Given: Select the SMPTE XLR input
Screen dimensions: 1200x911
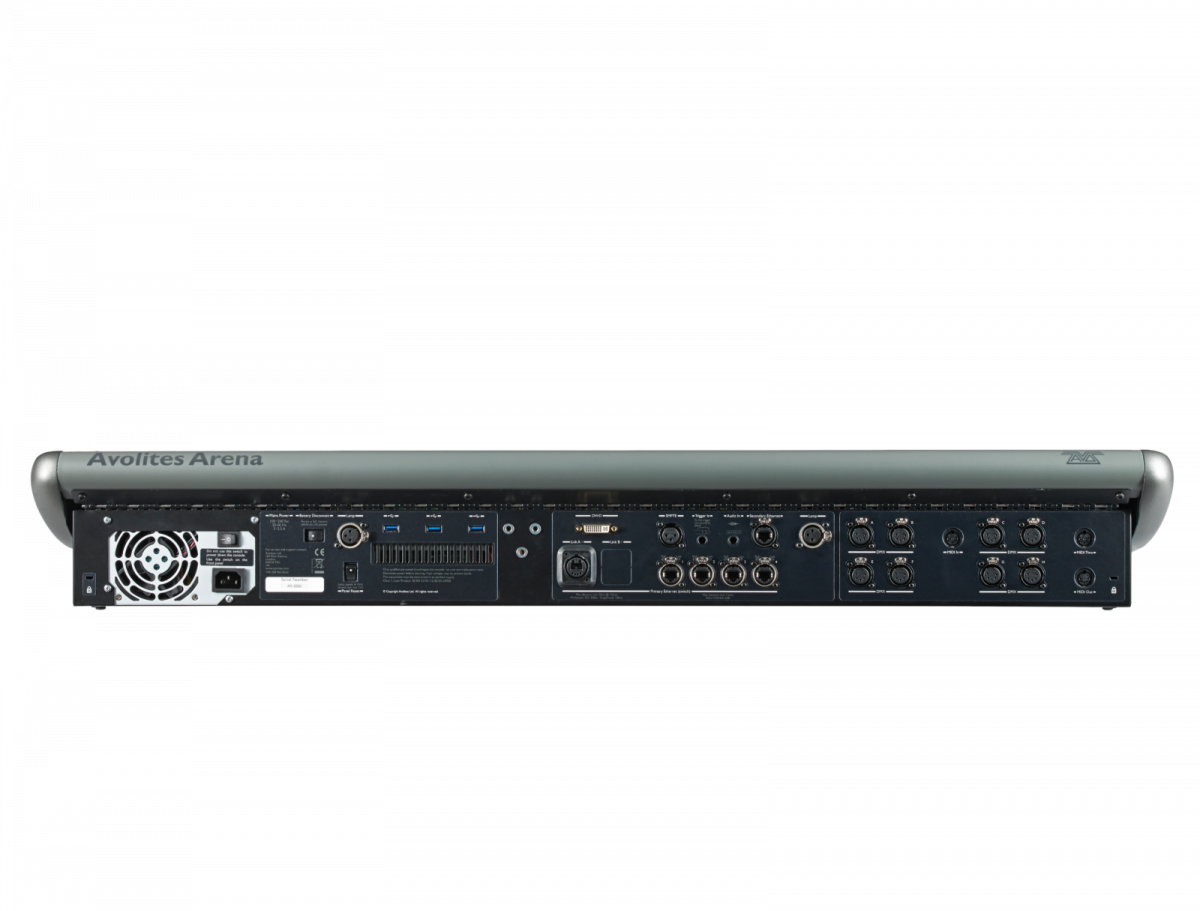Looking at the screenshot, I should point(671,535).
